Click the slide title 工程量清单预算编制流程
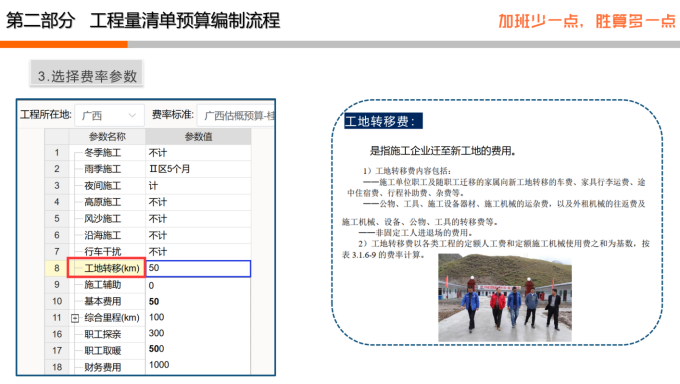The image size is (680, 384). point(185,20)
